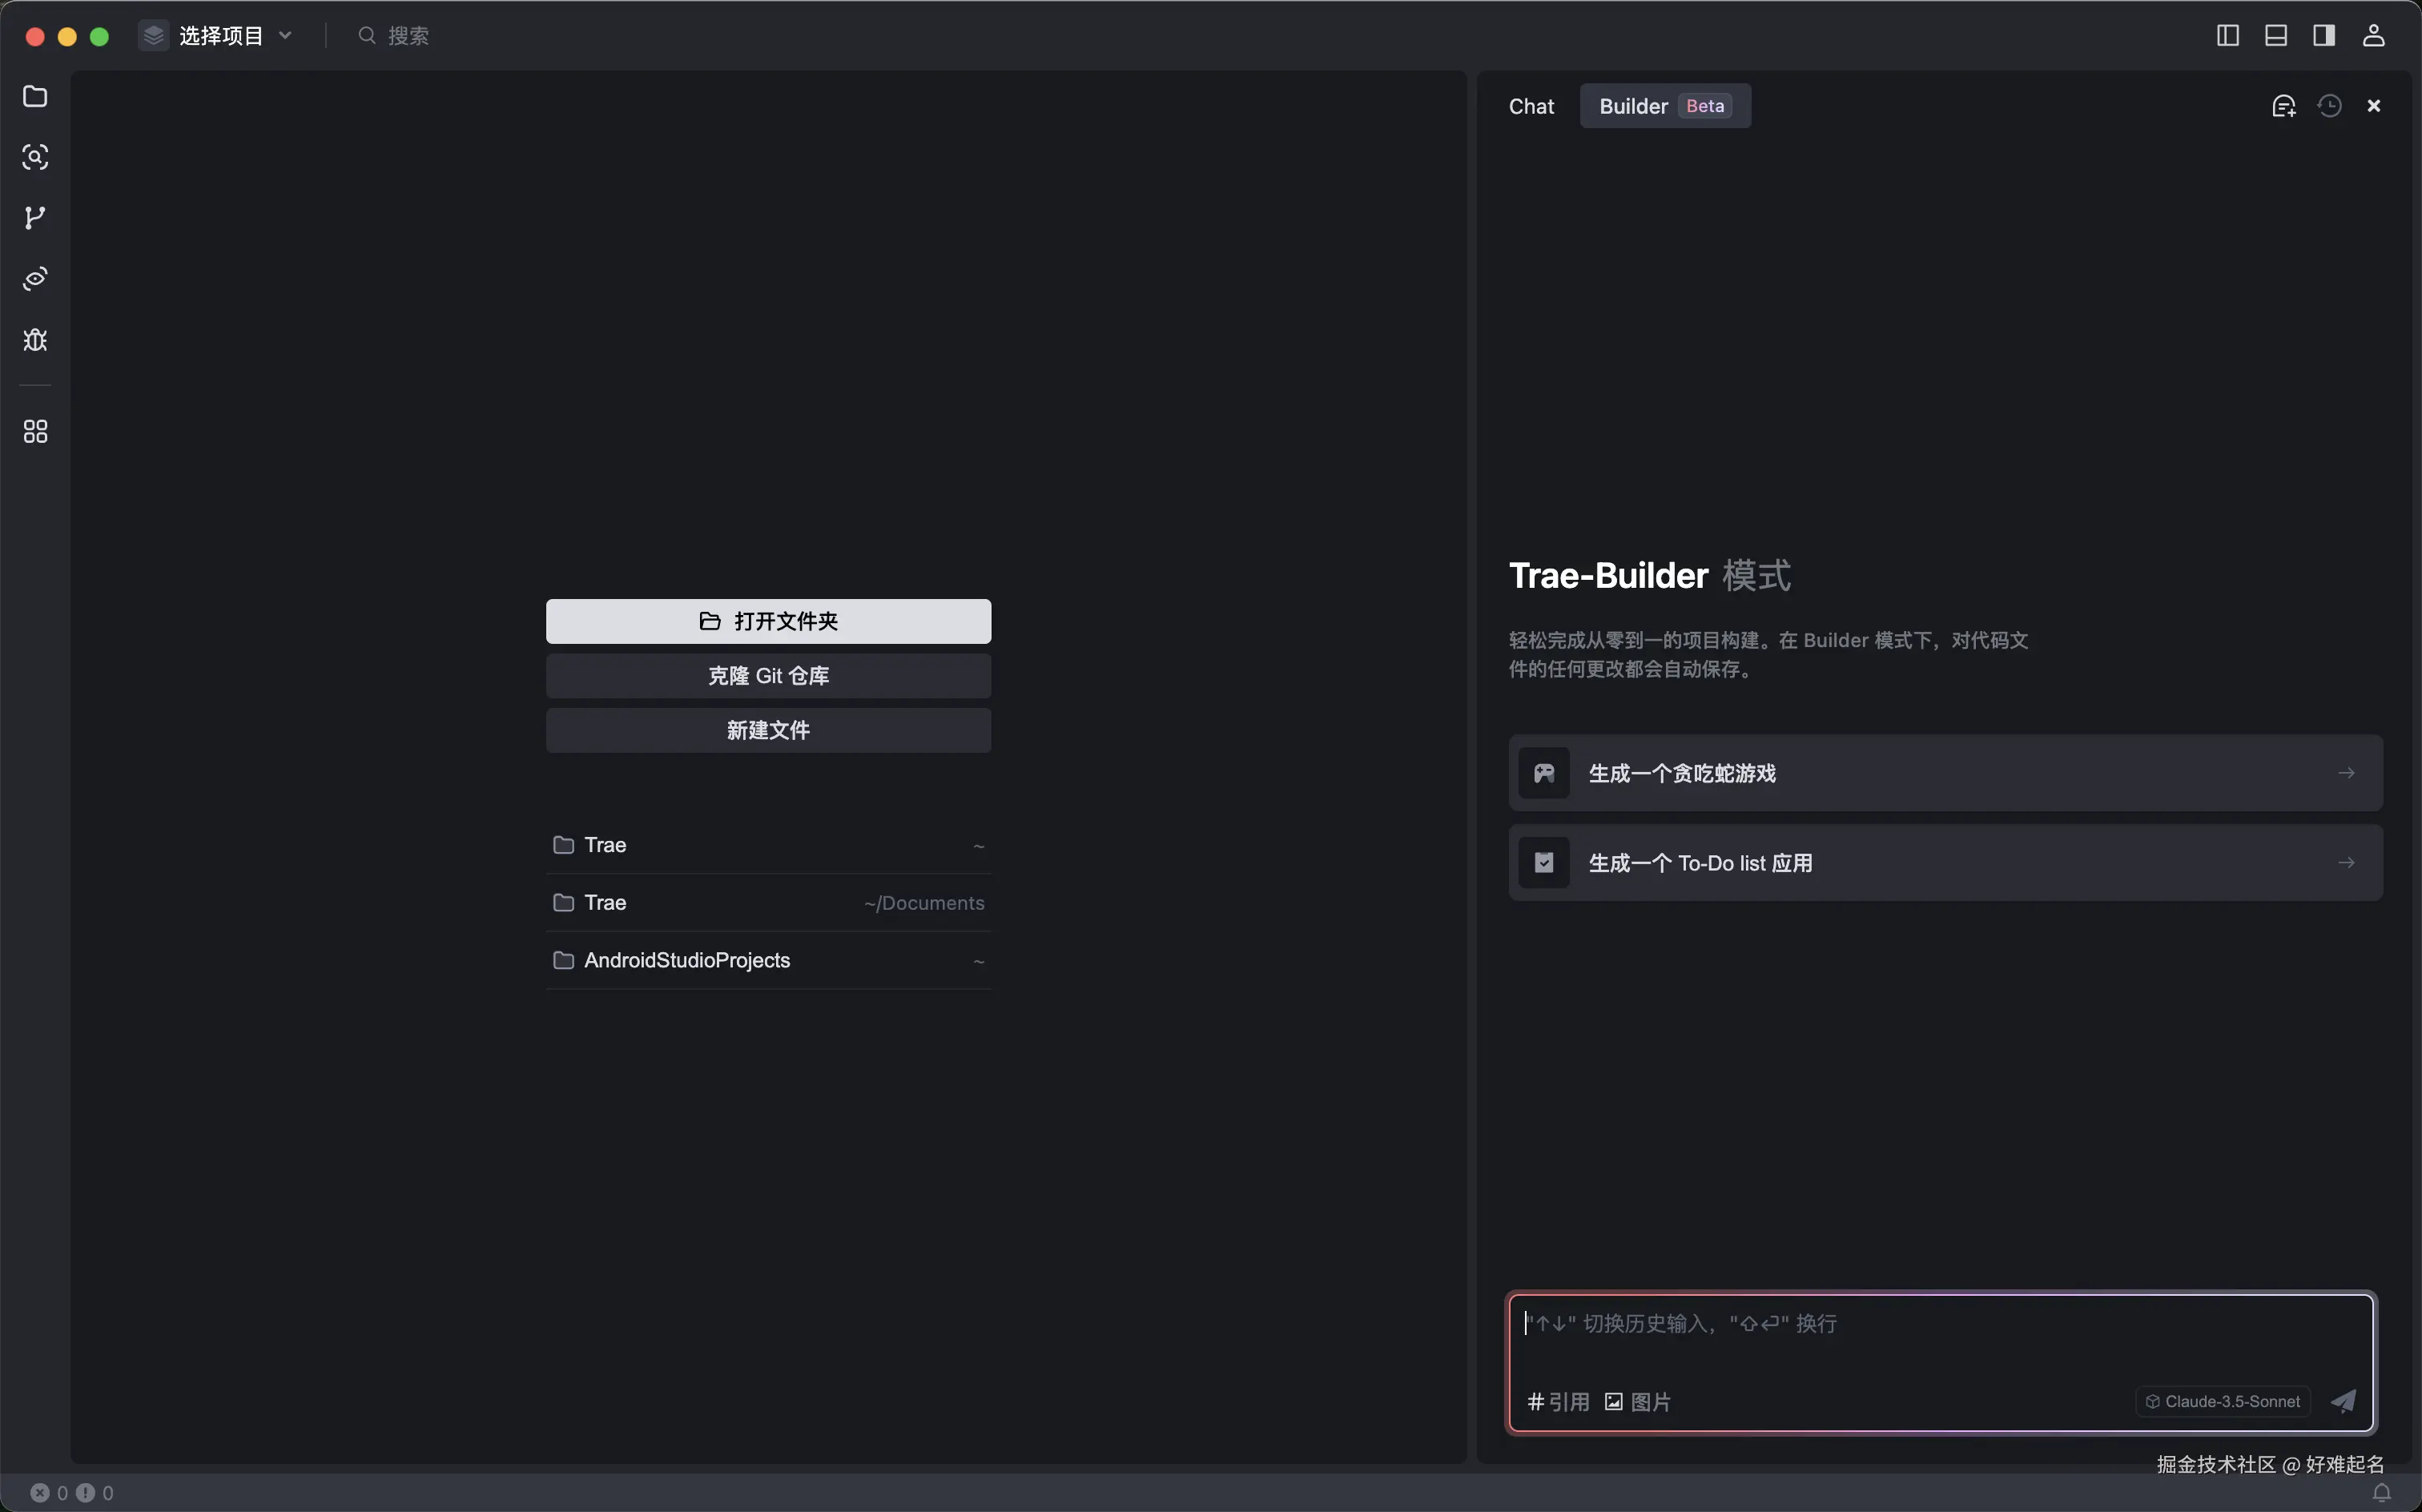
Task: Click the send message paper plane icon
Action: pos(2343,1401)
